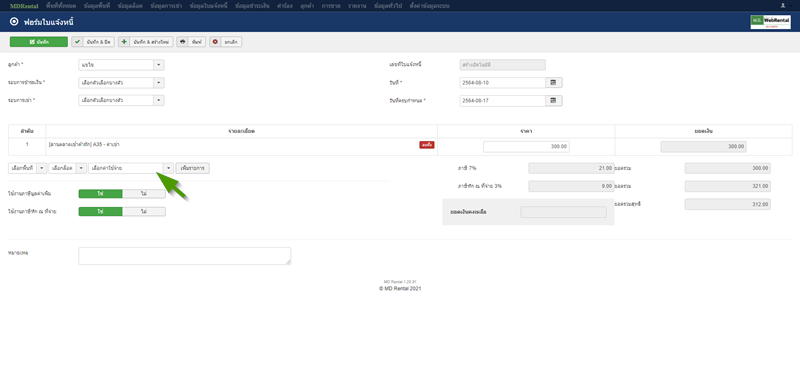800x390 pixels.
Task: Click the MDRental brand link
Action: coord(24,6)
